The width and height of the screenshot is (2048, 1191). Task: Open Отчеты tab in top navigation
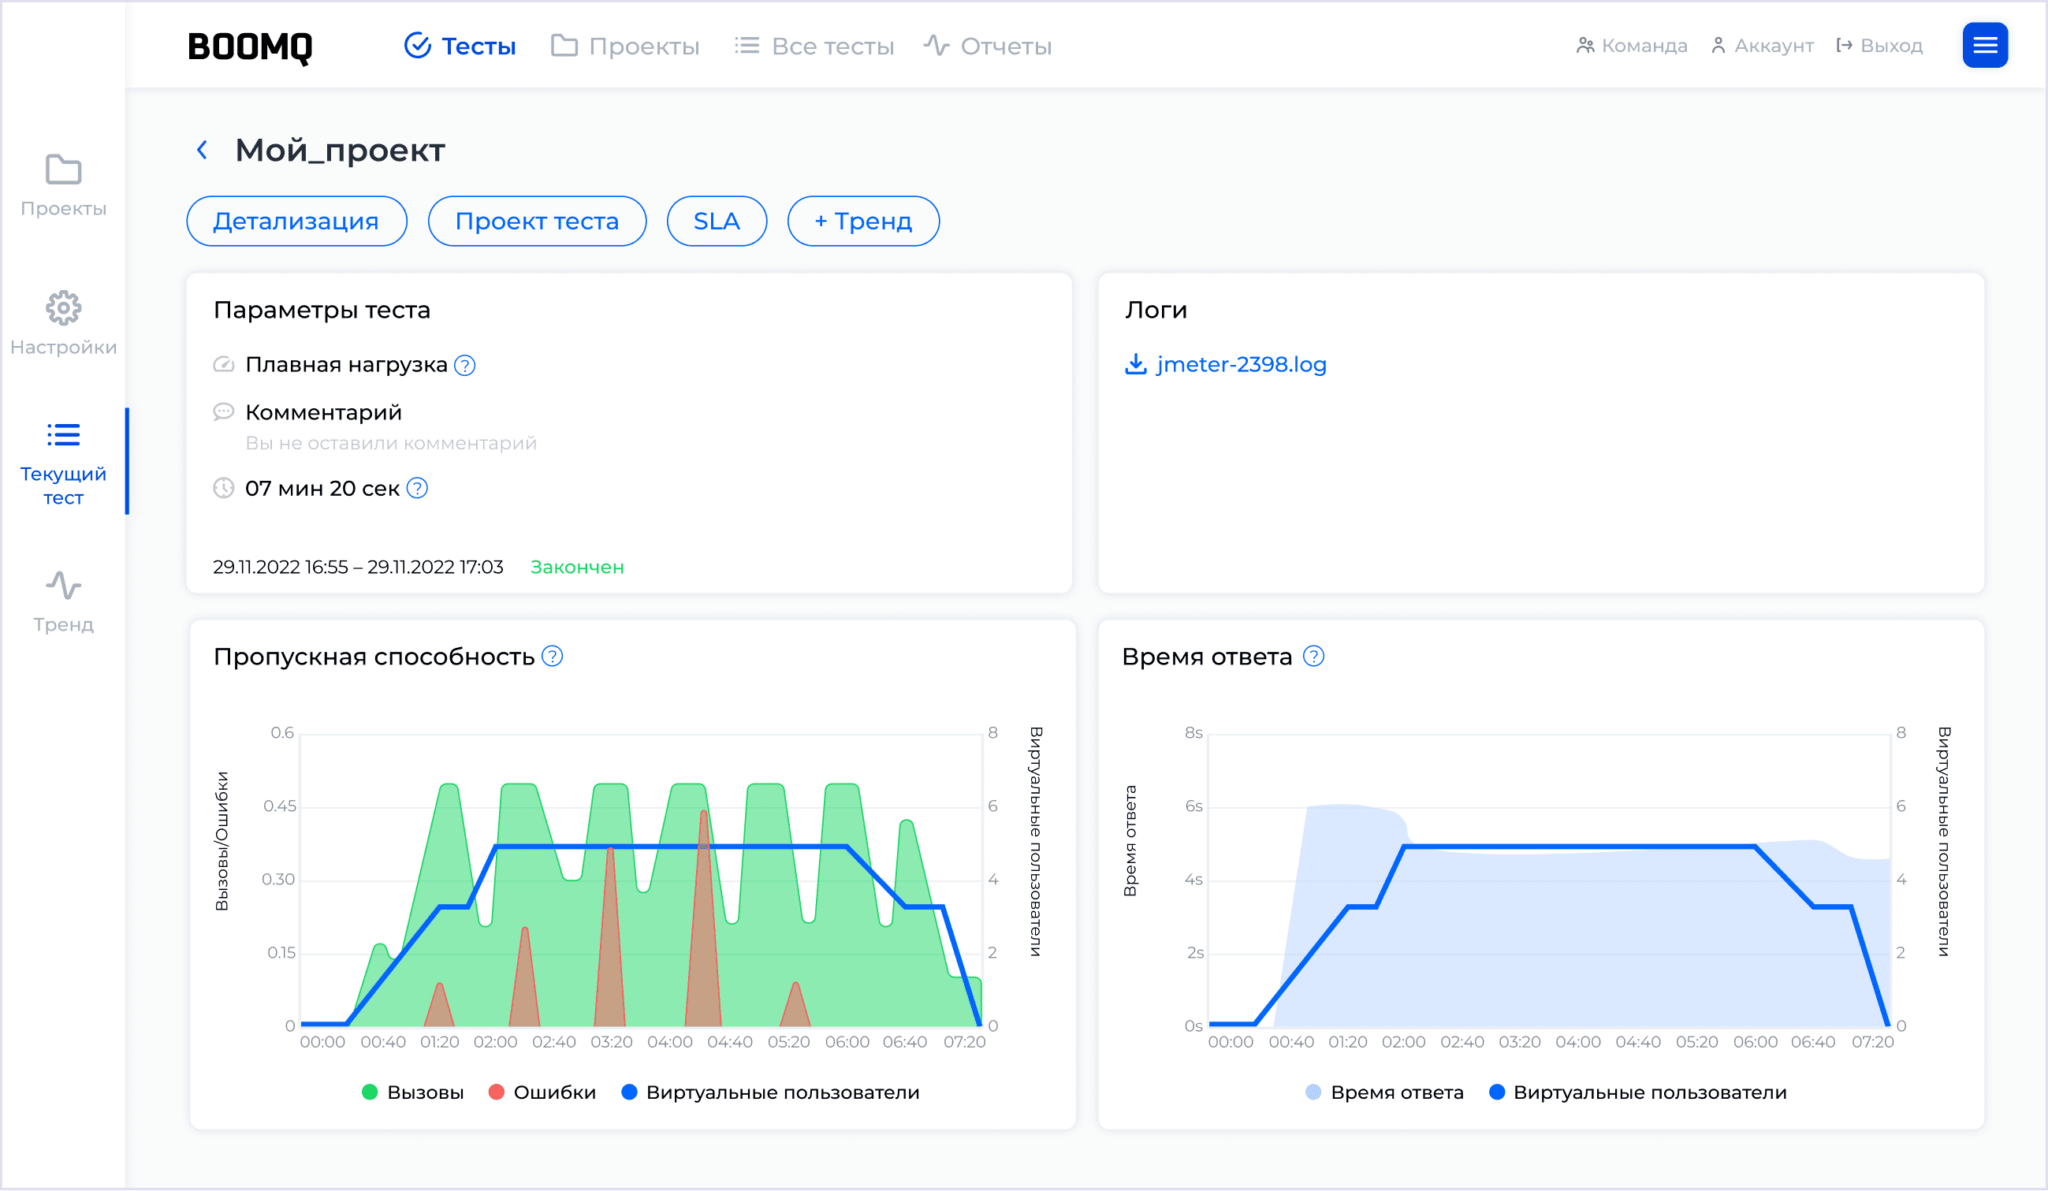987,46
